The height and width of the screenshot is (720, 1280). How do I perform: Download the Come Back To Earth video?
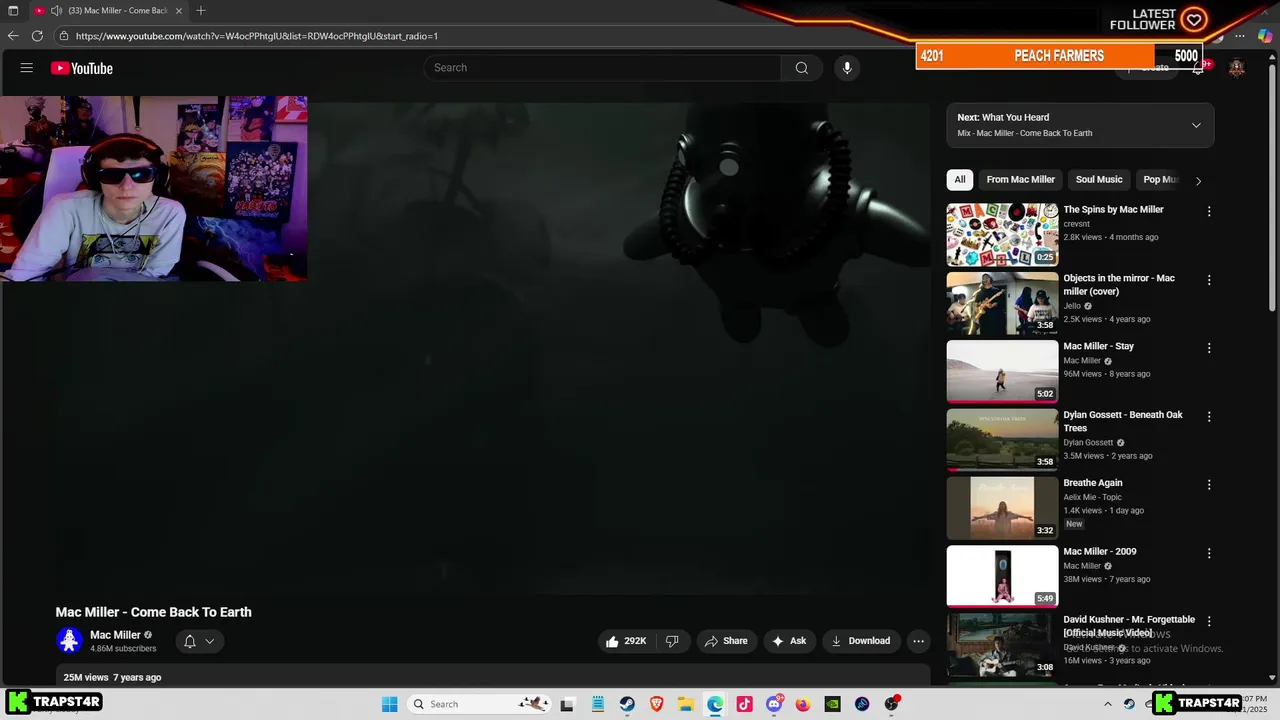860,641
